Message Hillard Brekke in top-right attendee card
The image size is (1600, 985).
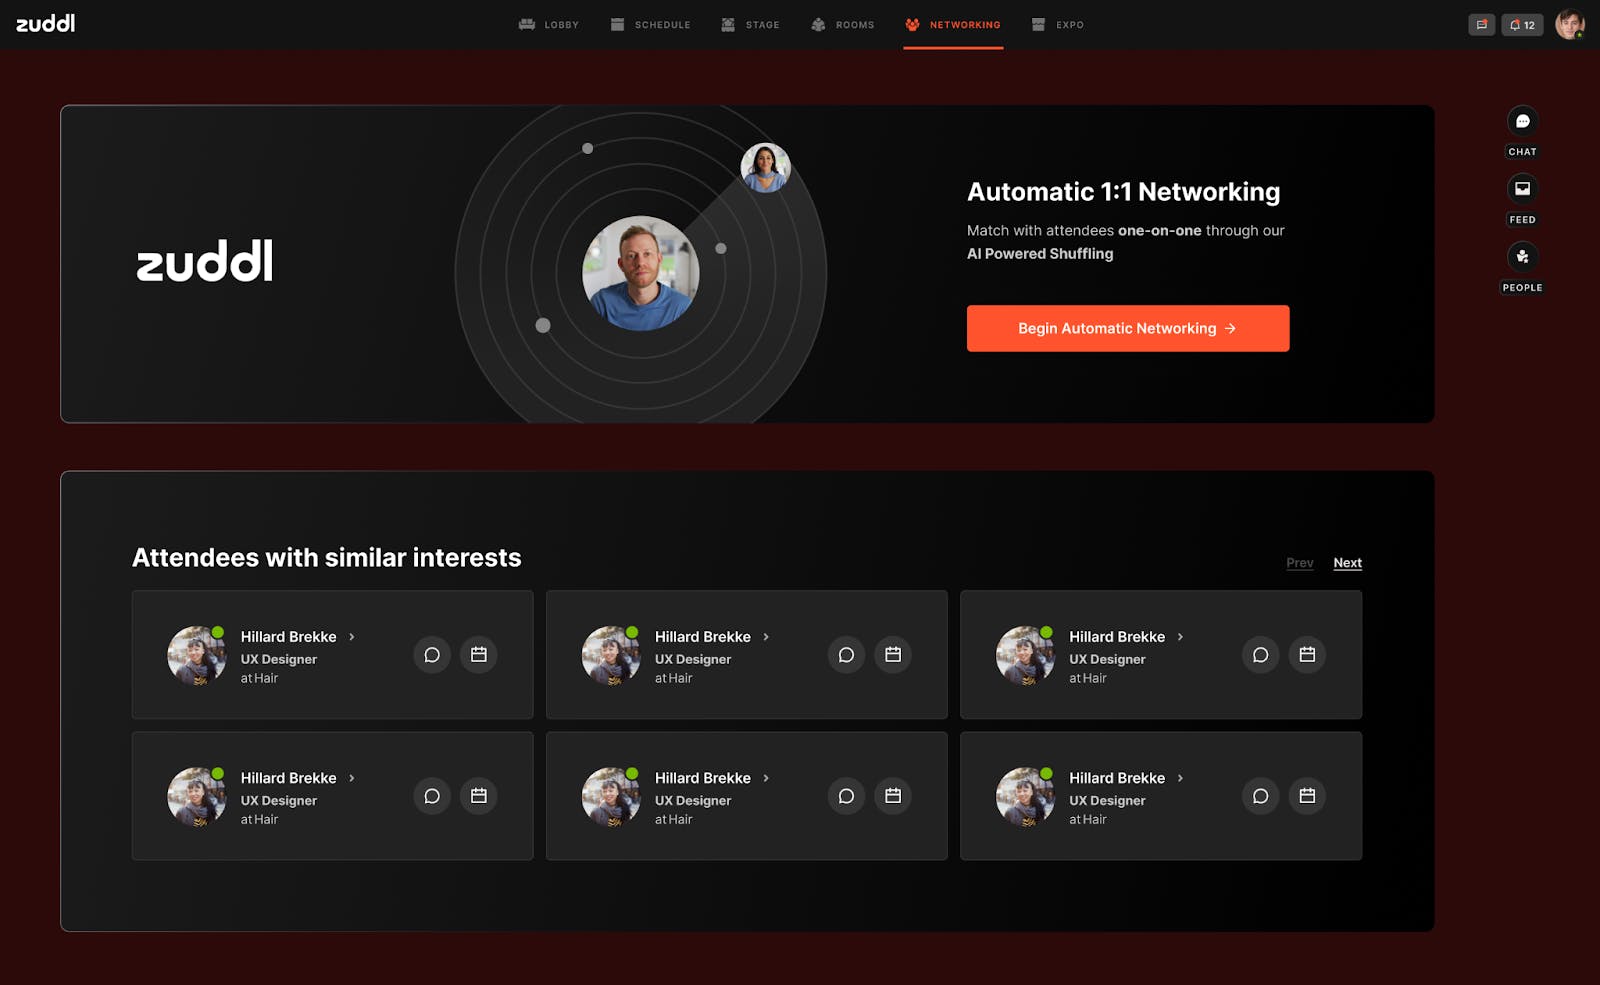[x=1260, y=655]
